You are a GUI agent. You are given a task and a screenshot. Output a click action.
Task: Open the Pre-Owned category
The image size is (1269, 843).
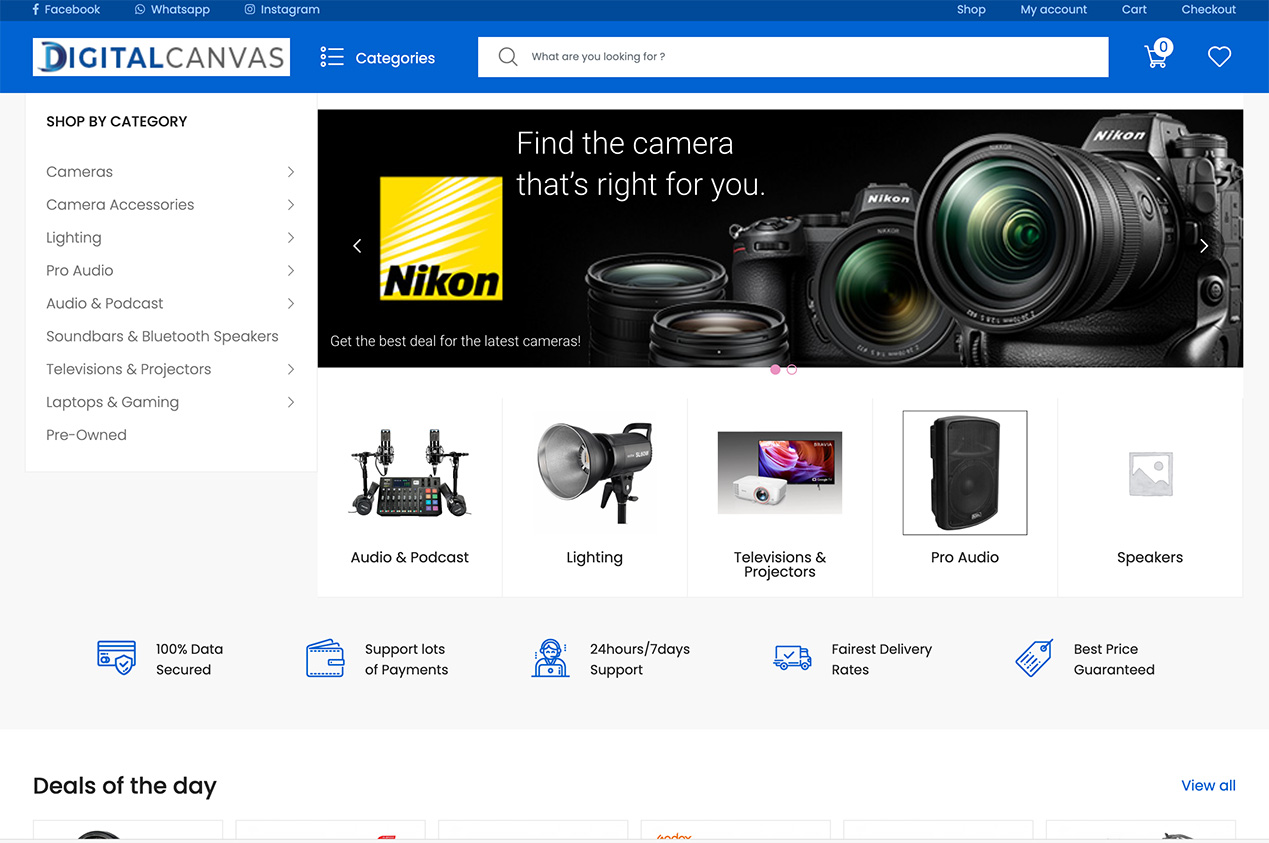point(86,435)
